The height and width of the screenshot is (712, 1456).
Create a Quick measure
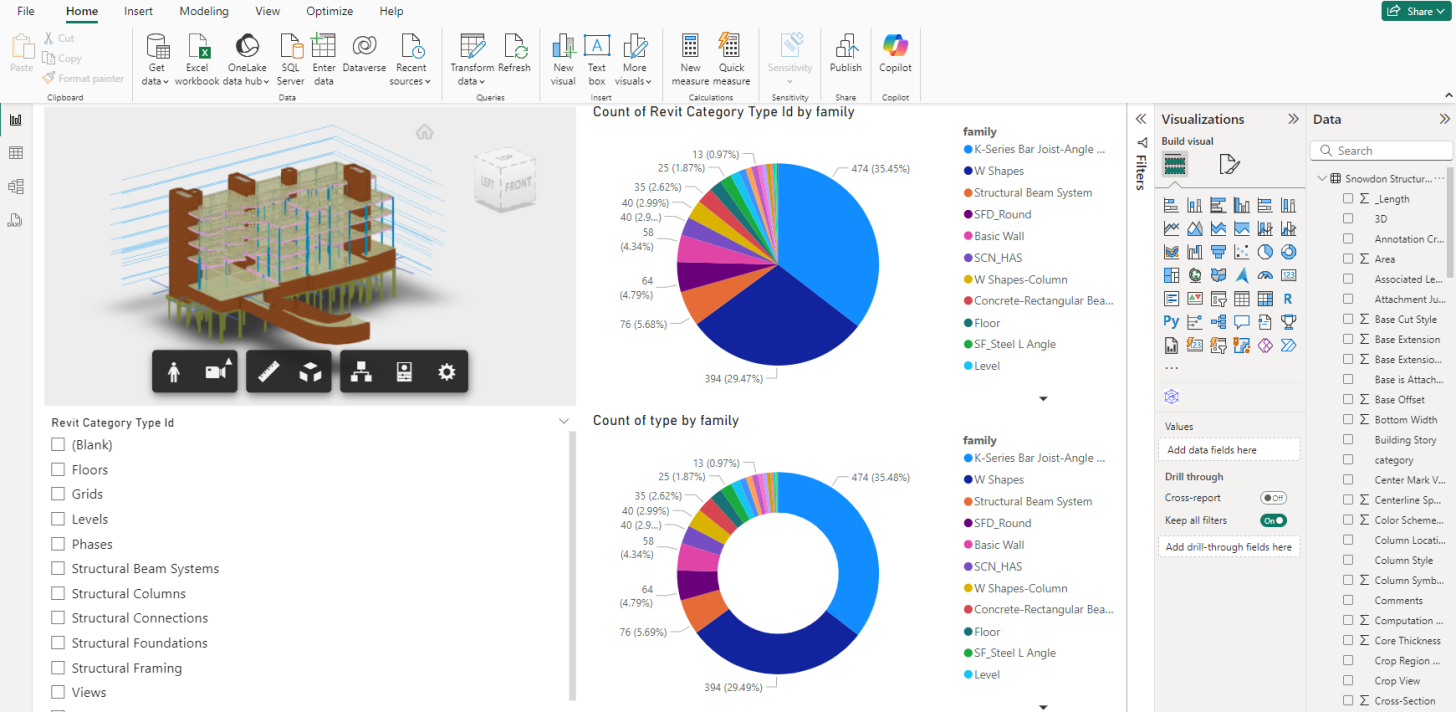click(731, 59)
